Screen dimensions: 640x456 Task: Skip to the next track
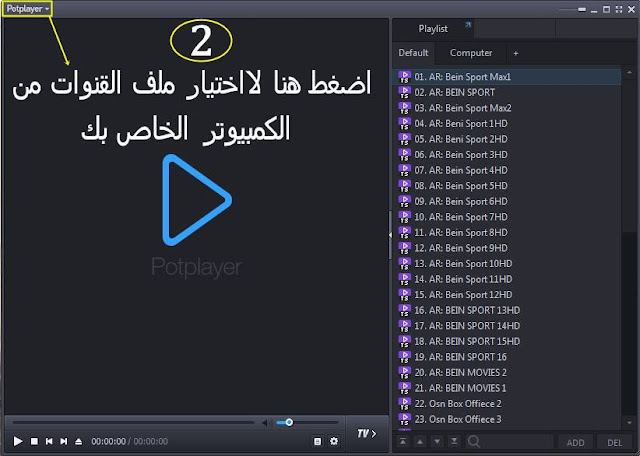(x=64, y=441)
